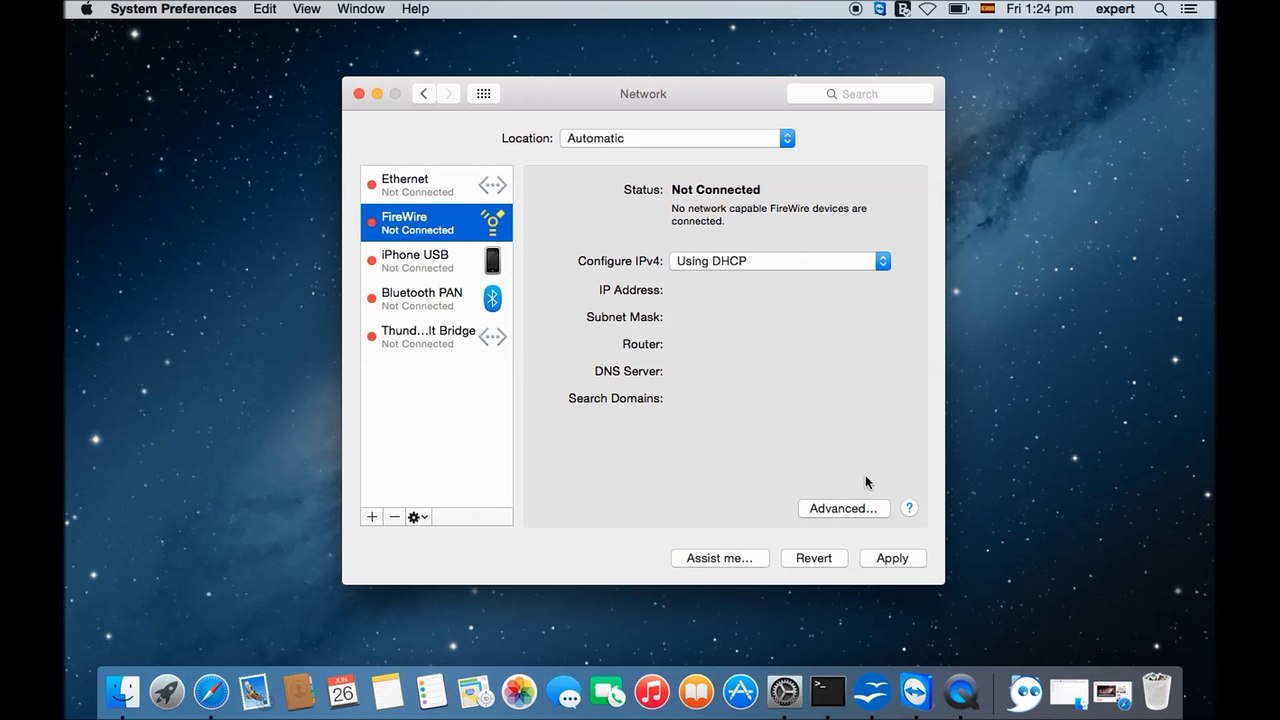Show all preferences with the grid button
The width and height of the screenshot is (1280, 720).
(x=484, y=94)
